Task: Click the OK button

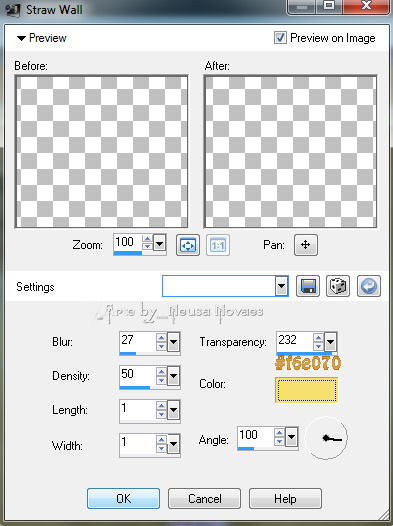Action: tap(123, 498)
